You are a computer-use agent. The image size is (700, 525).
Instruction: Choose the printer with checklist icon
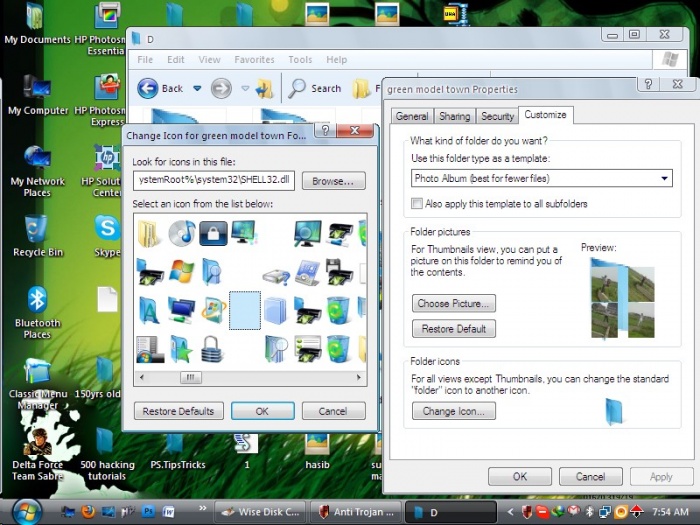click(x=308, y=349)
